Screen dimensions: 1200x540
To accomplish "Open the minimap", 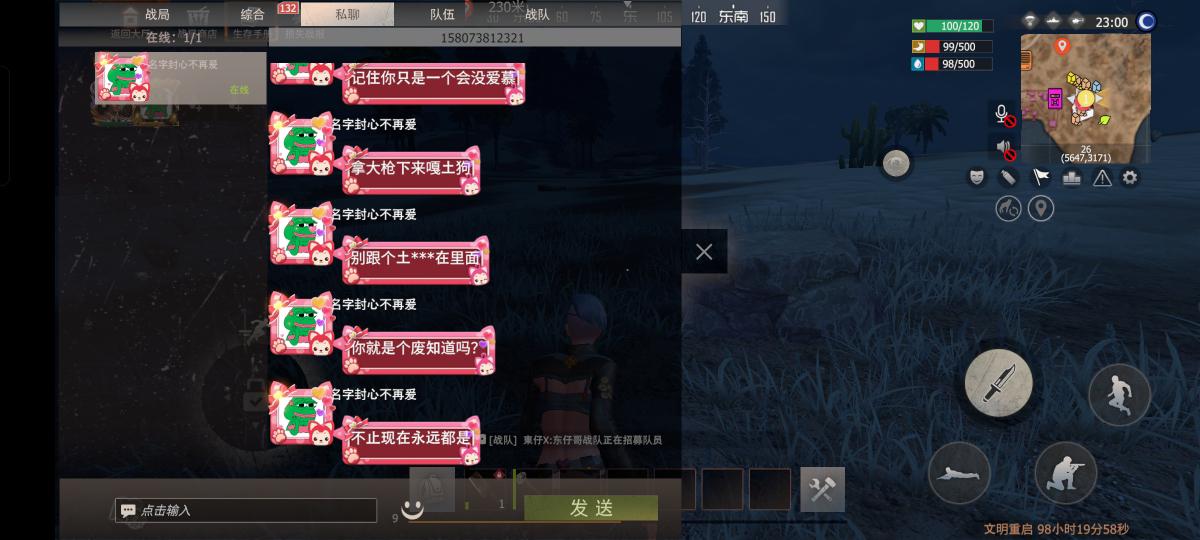I will click(x=1085, y=99).
